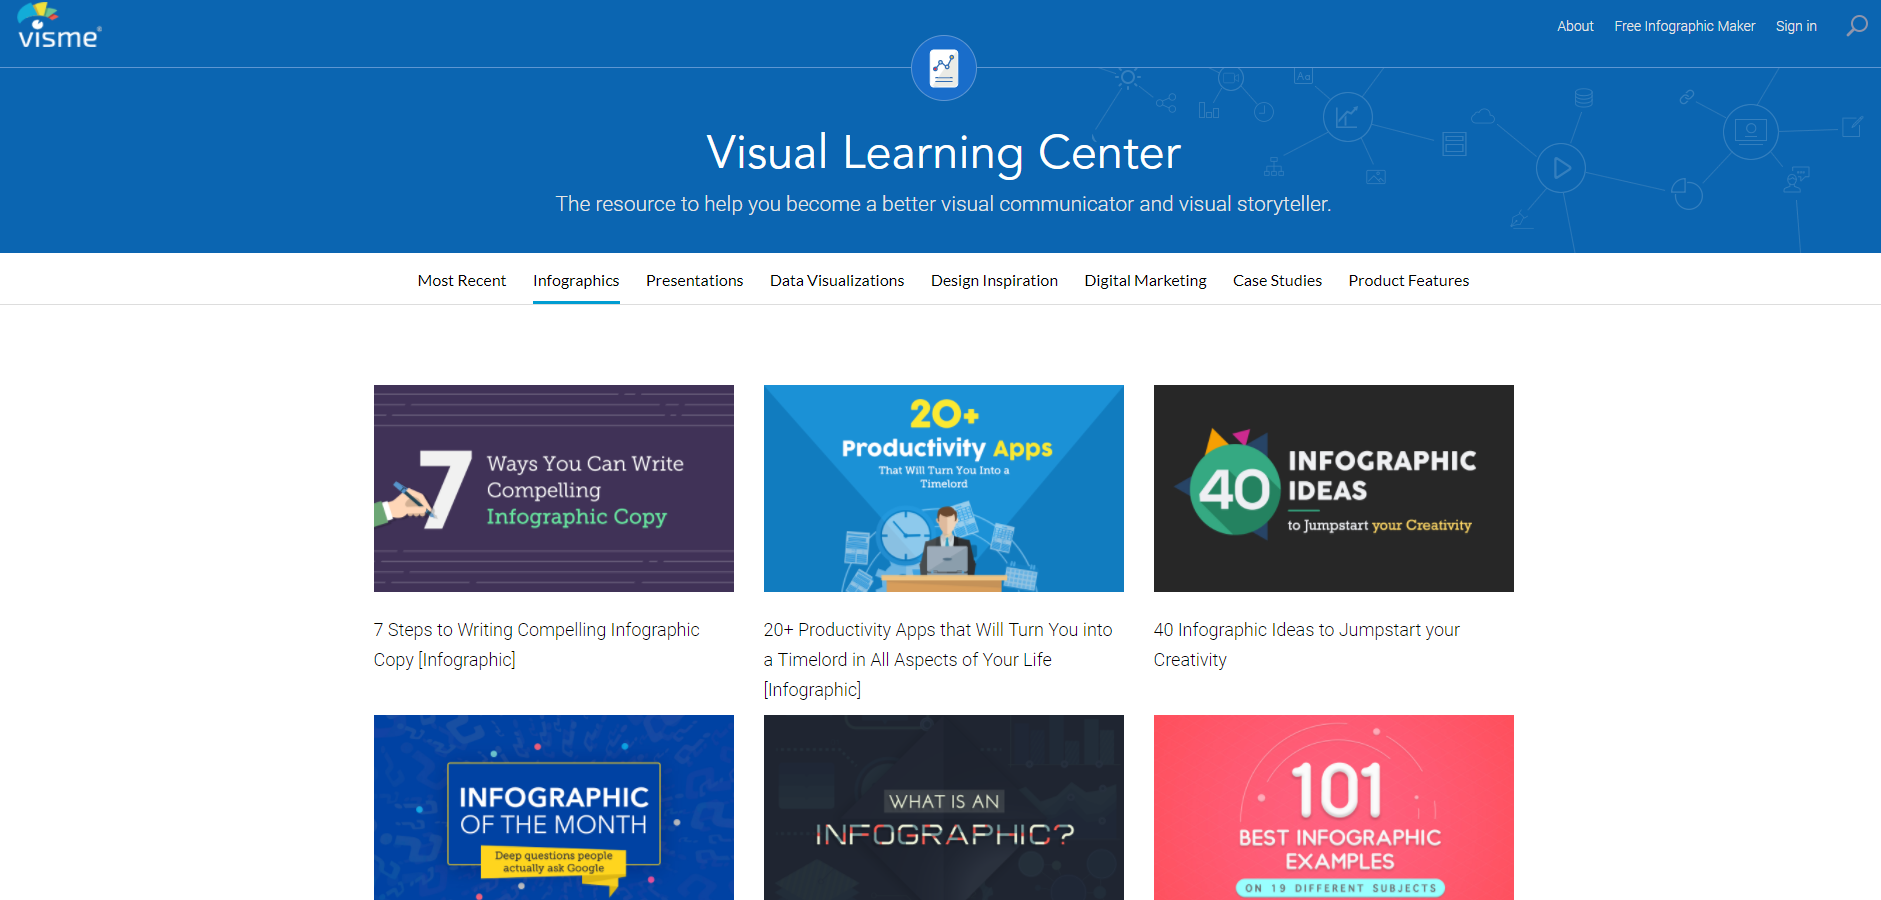Click the Visual Learning Center heading
The height and width of the screenshot is (900, 1881).
click(944, 153)
